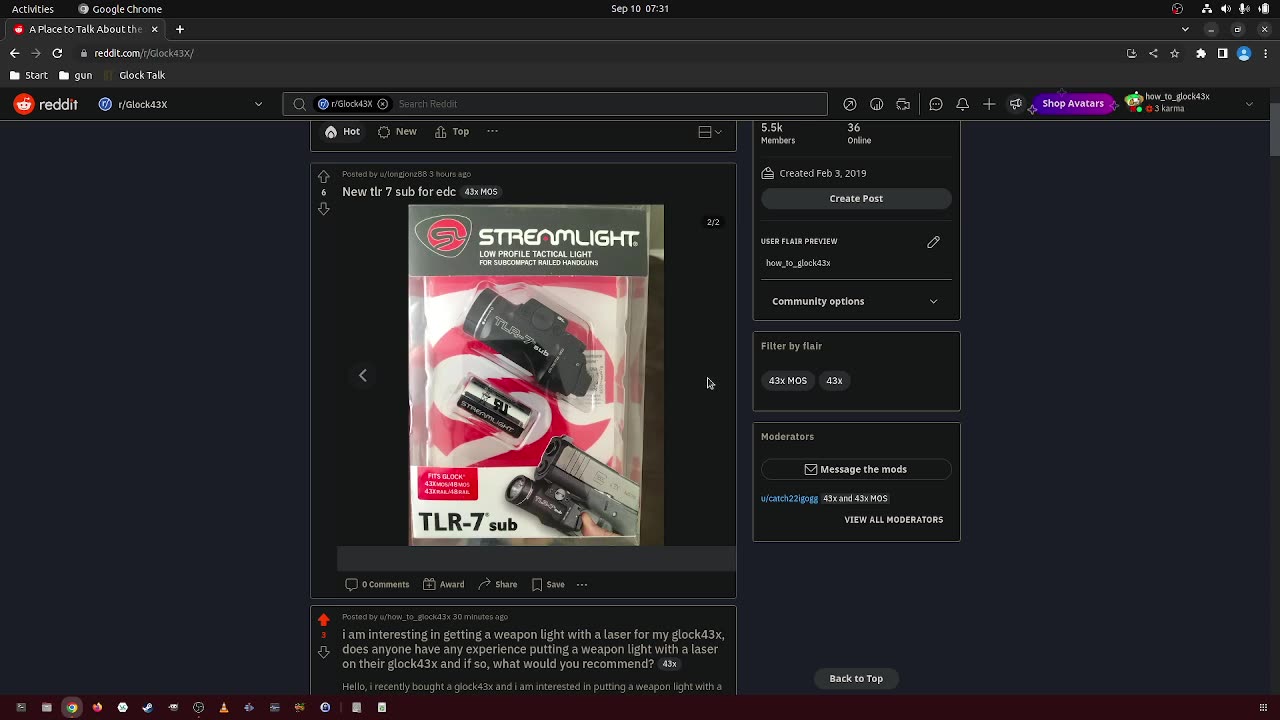Open the Start bookmark folder
This screenshot has height=720, width=1280.
tap(29, 75)
